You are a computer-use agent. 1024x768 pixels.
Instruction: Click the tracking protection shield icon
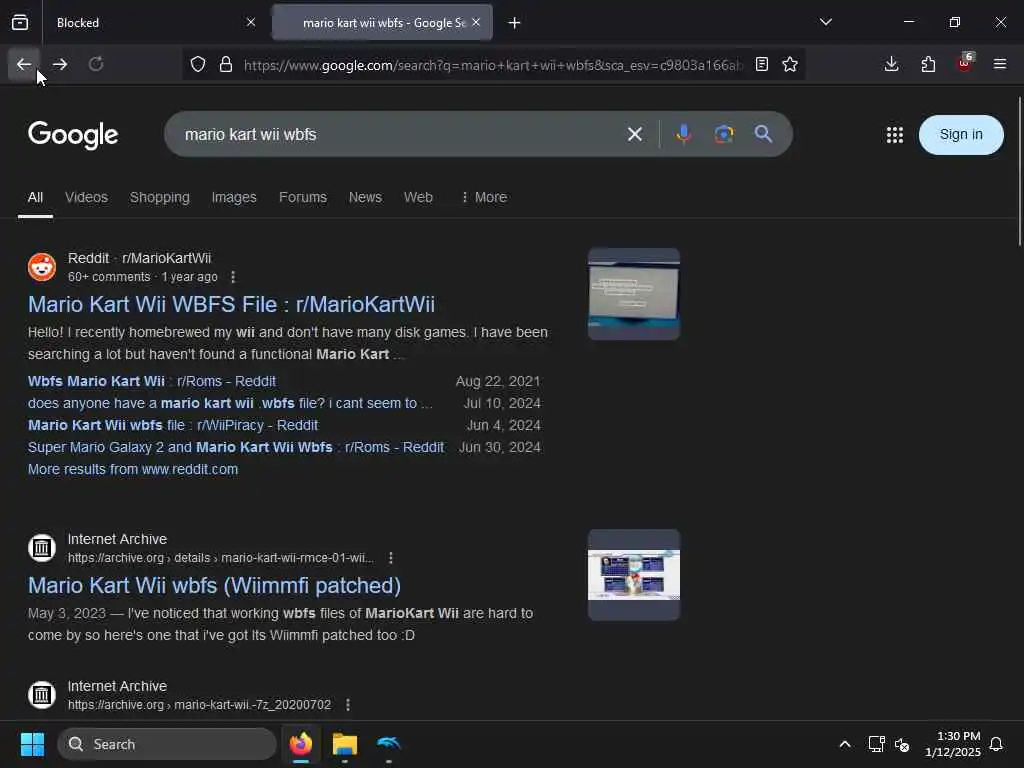pyautogui.click(x=198, y=64)
